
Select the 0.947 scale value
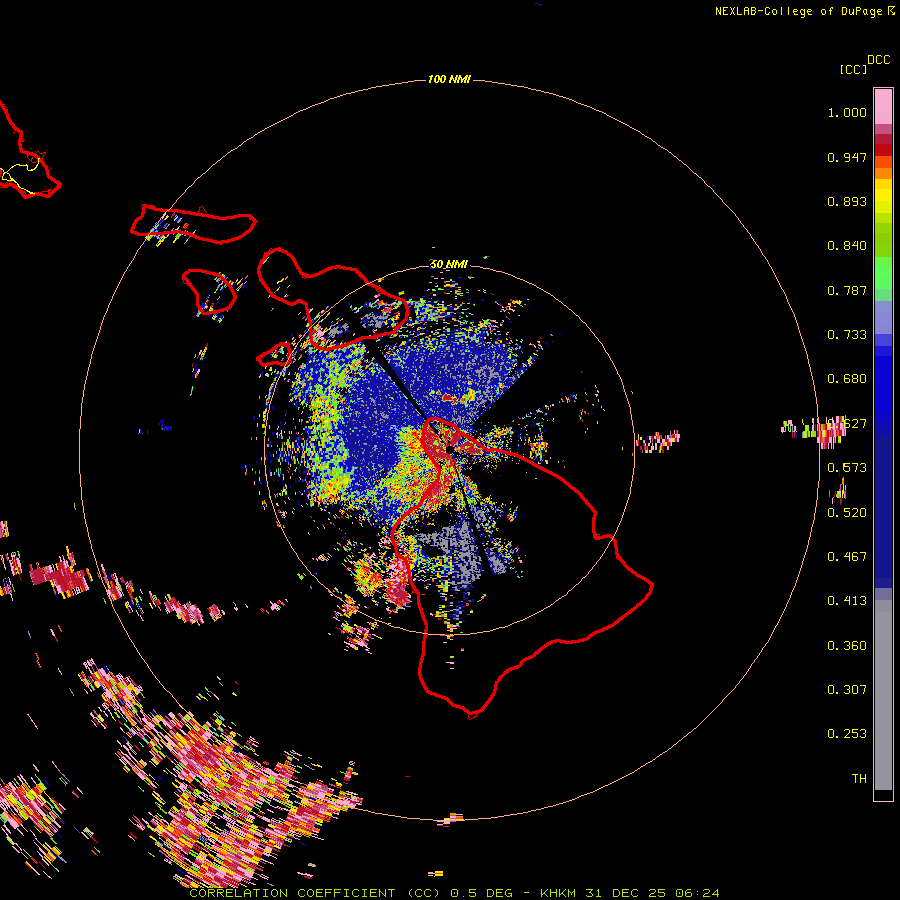tap(847, 157)
